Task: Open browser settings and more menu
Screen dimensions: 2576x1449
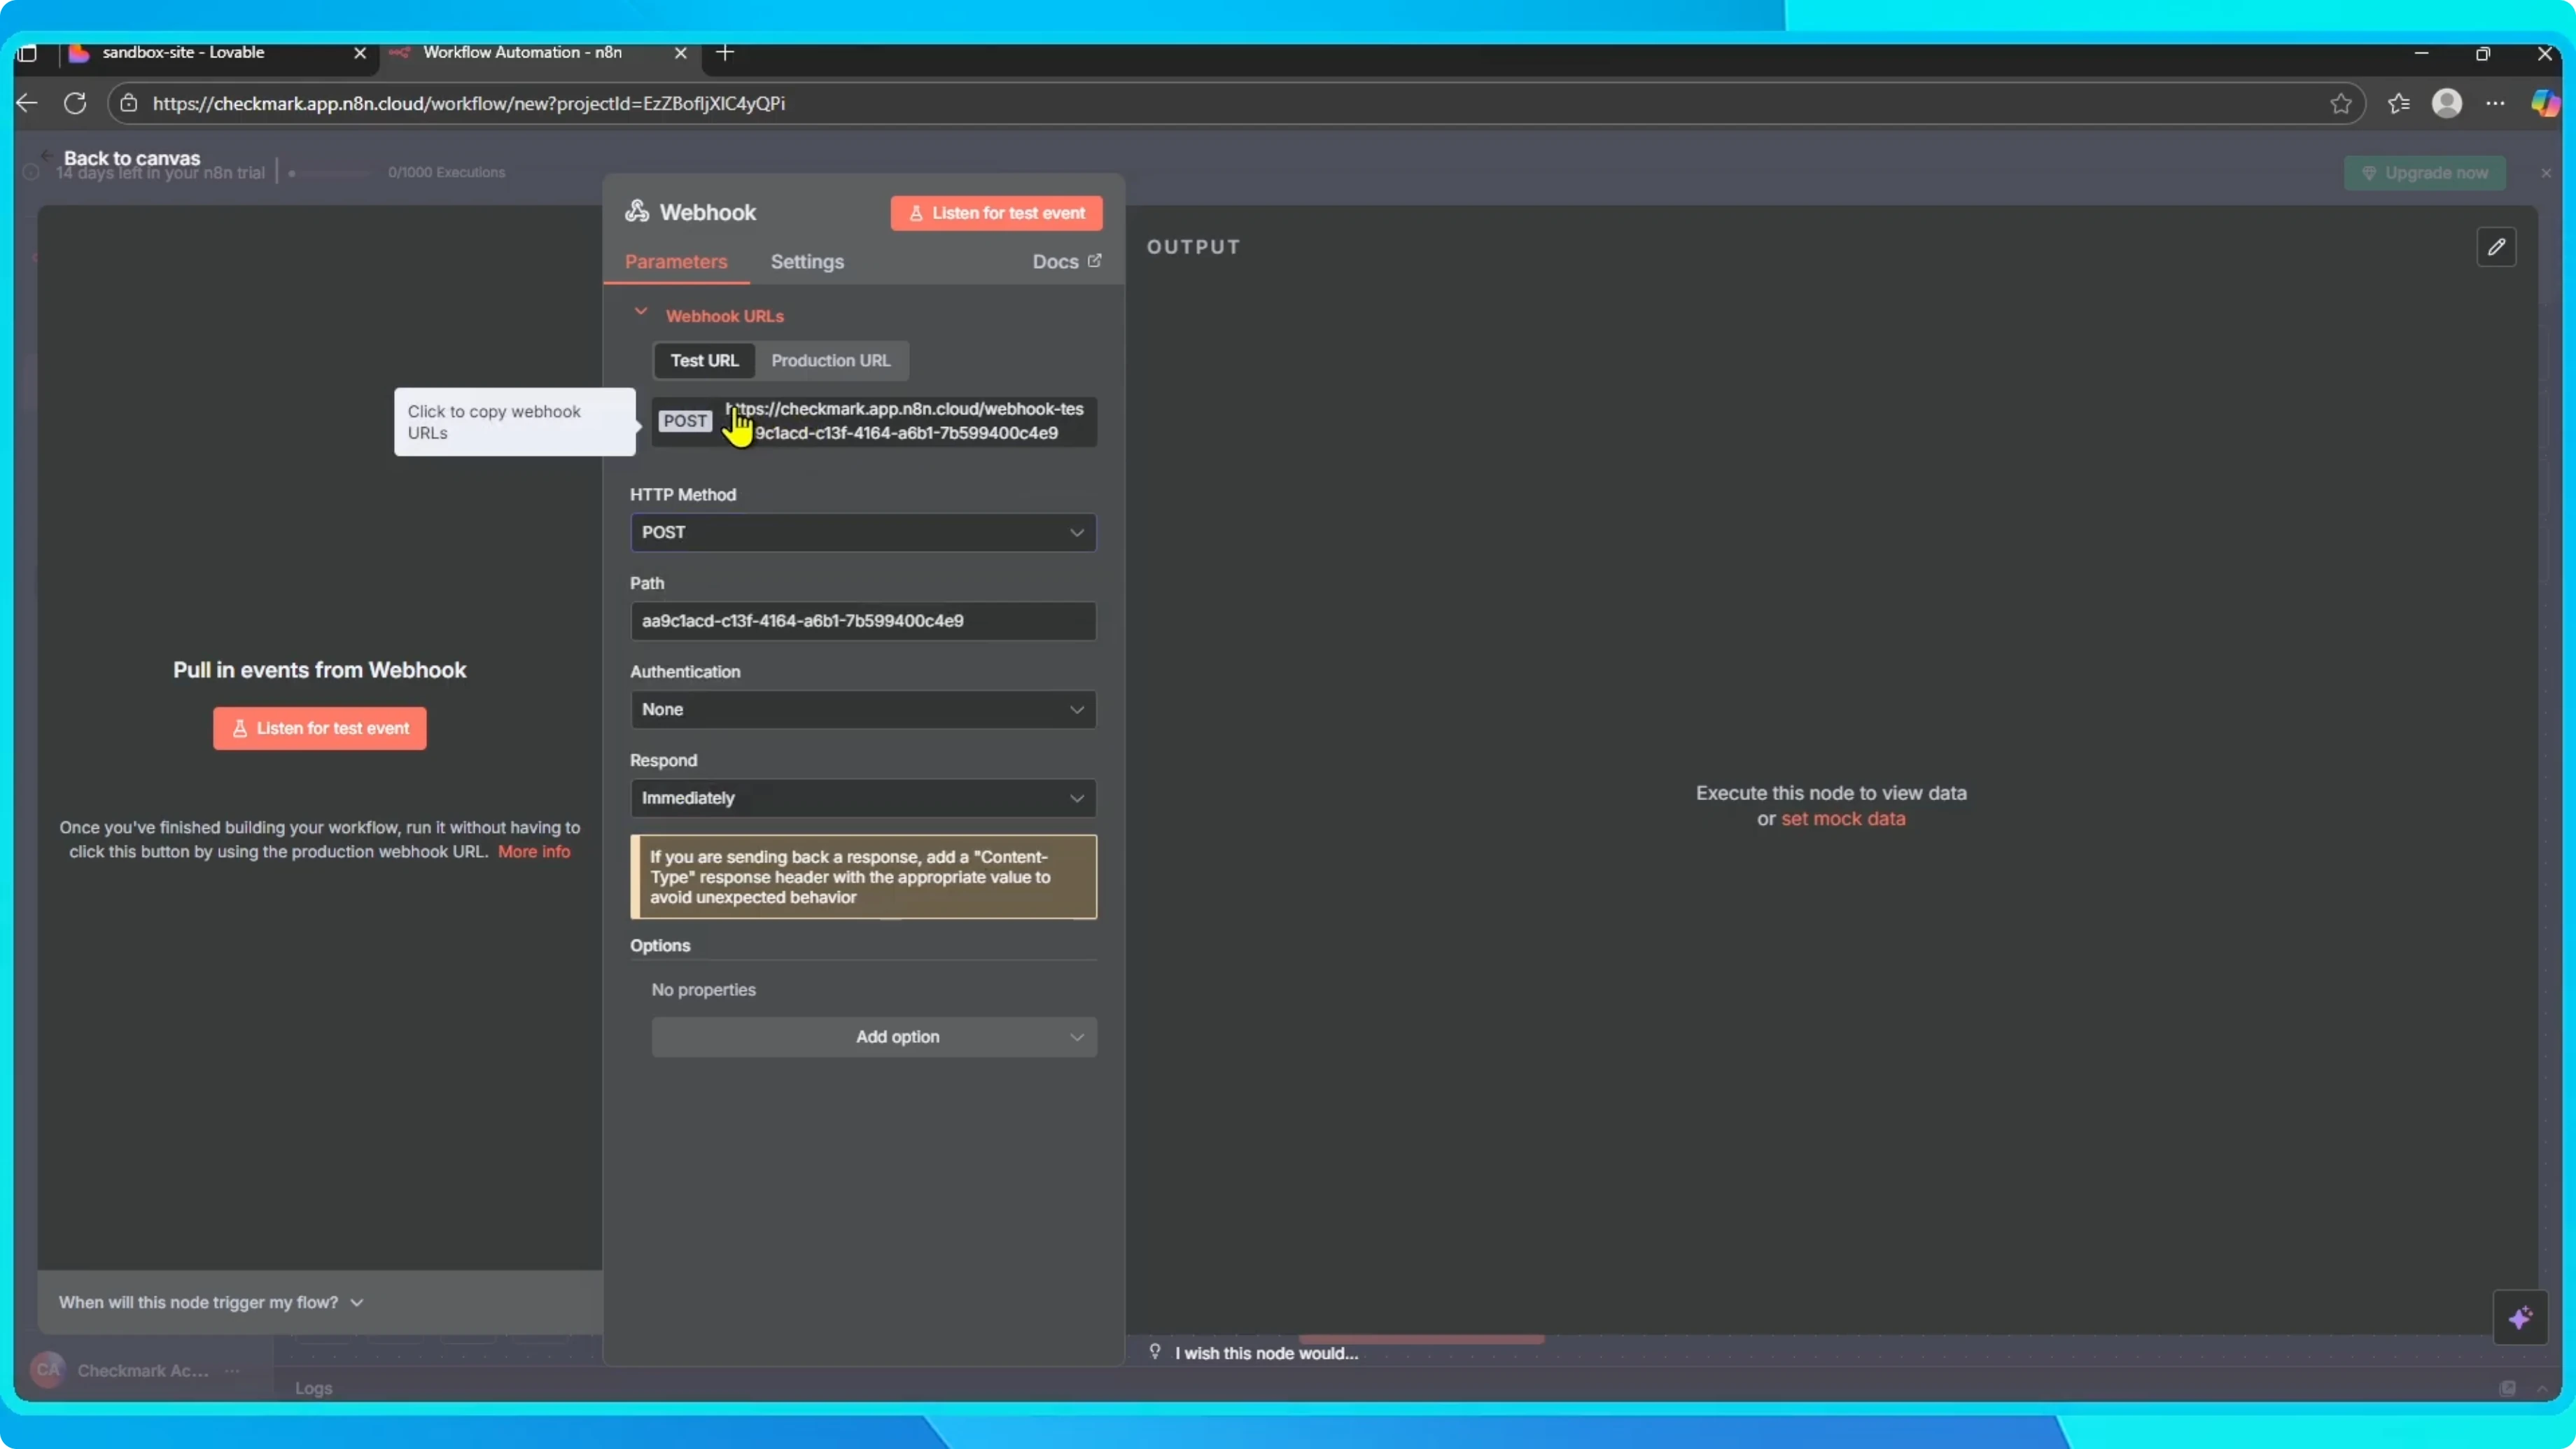Action: pyautogui.click(x=2495, y=103)
